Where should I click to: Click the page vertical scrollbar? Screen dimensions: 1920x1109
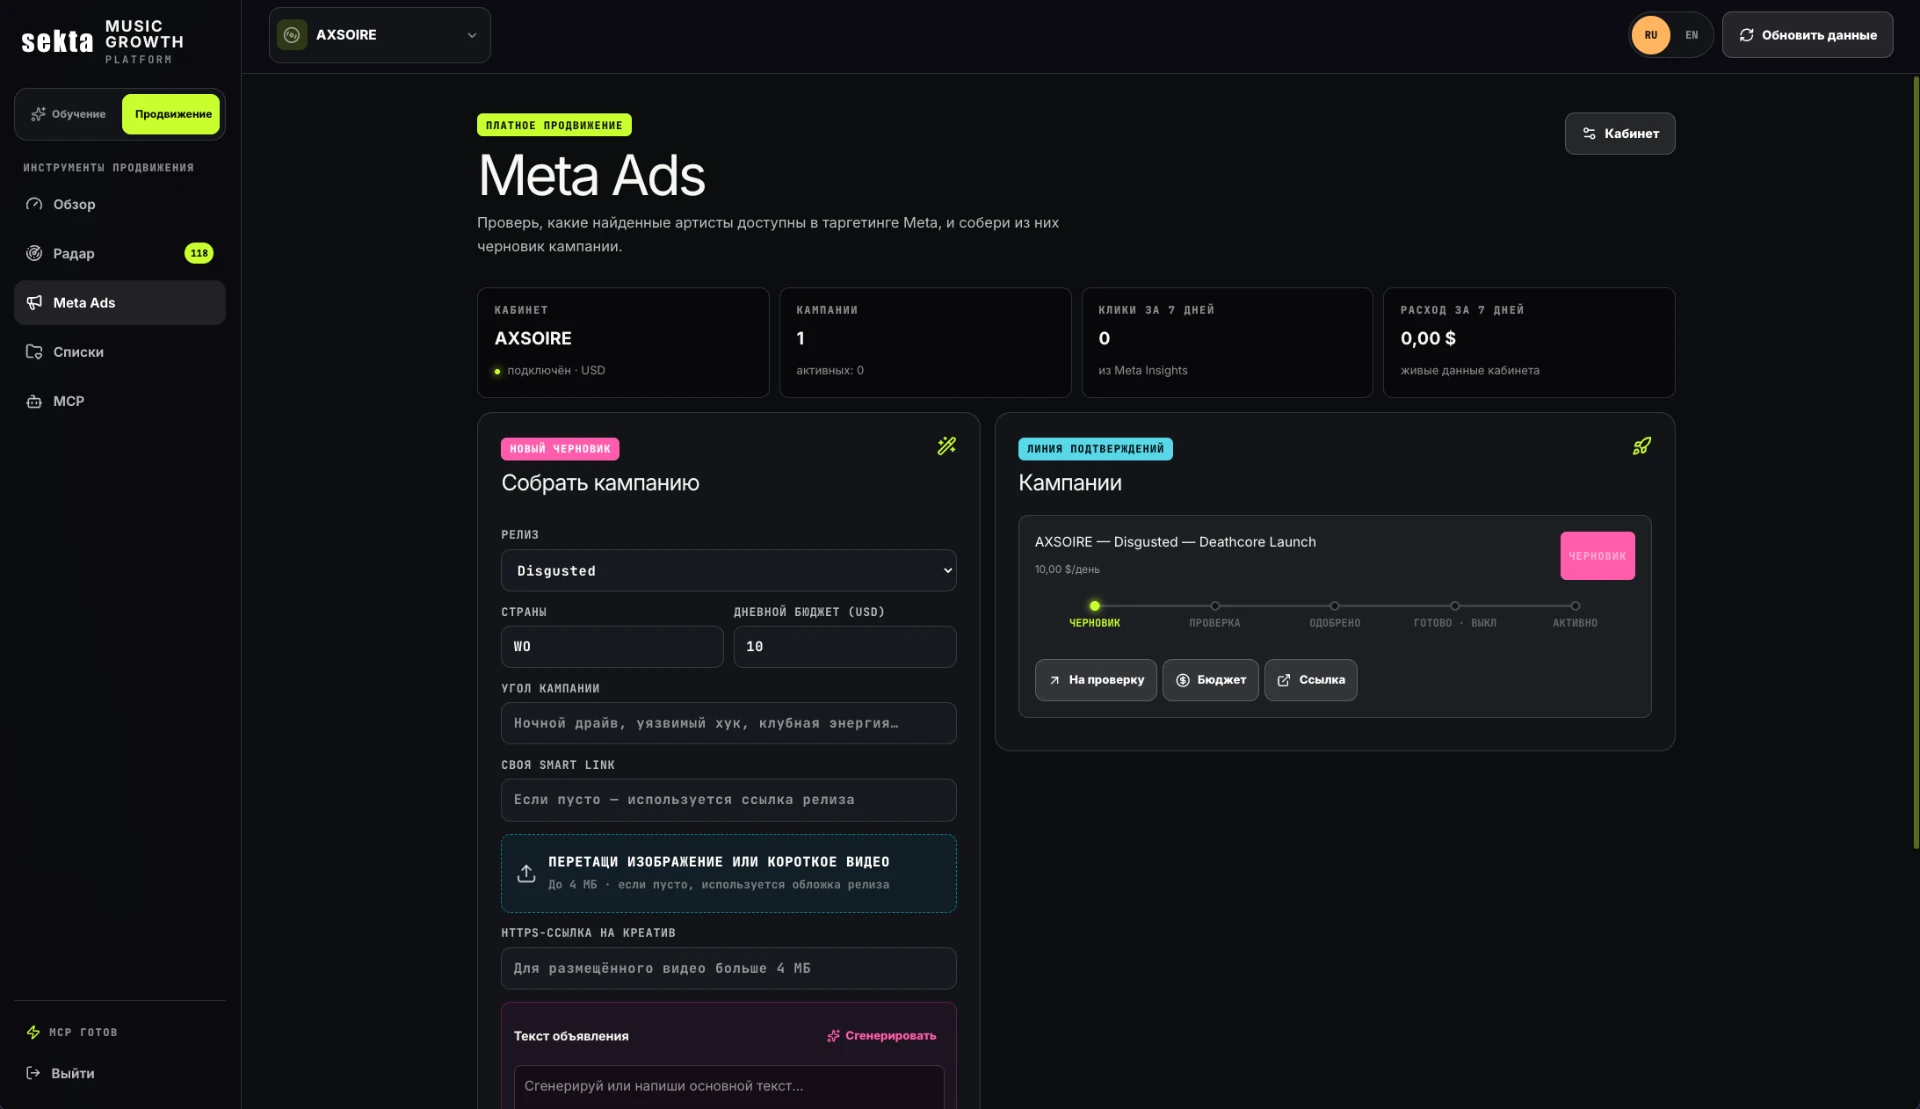[1915, 462]
